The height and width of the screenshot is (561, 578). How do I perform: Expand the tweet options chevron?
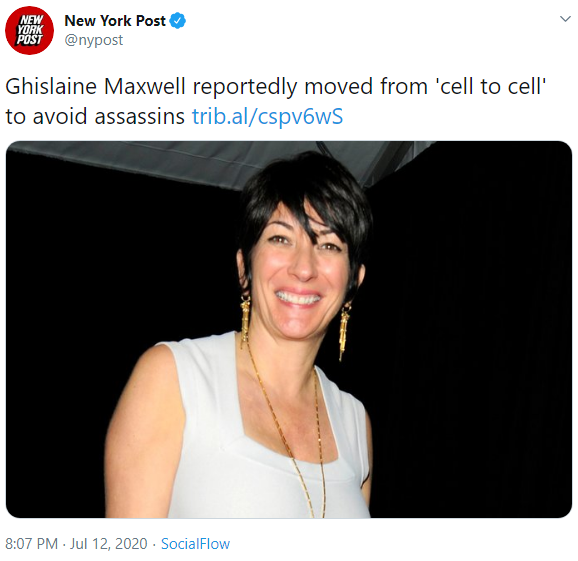point(565,18)
